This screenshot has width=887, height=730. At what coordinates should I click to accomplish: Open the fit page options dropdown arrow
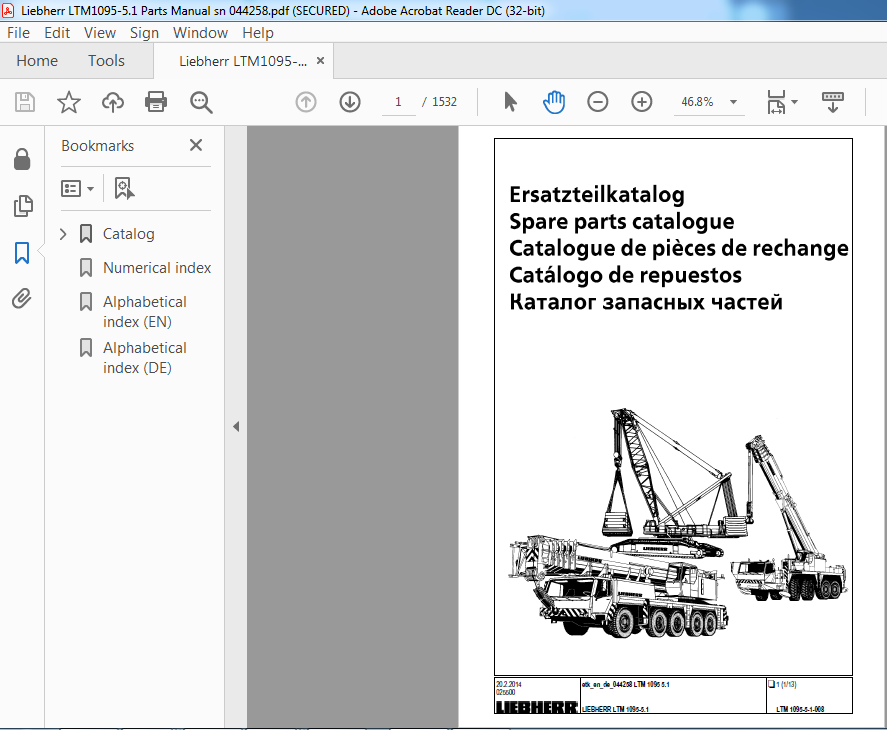click(794, 102)
